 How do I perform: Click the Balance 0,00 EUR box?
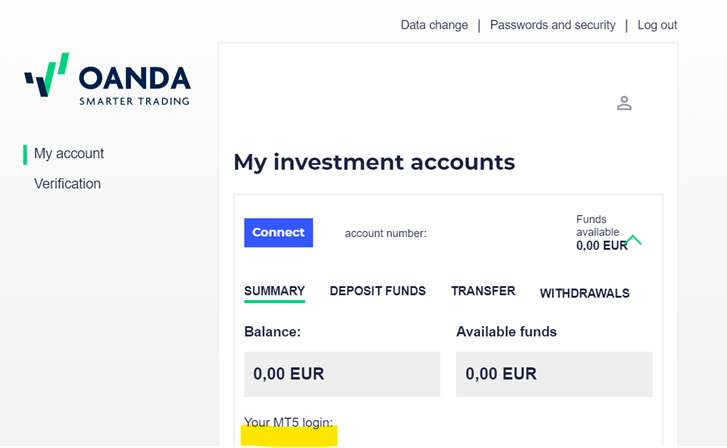coord(342,374)
